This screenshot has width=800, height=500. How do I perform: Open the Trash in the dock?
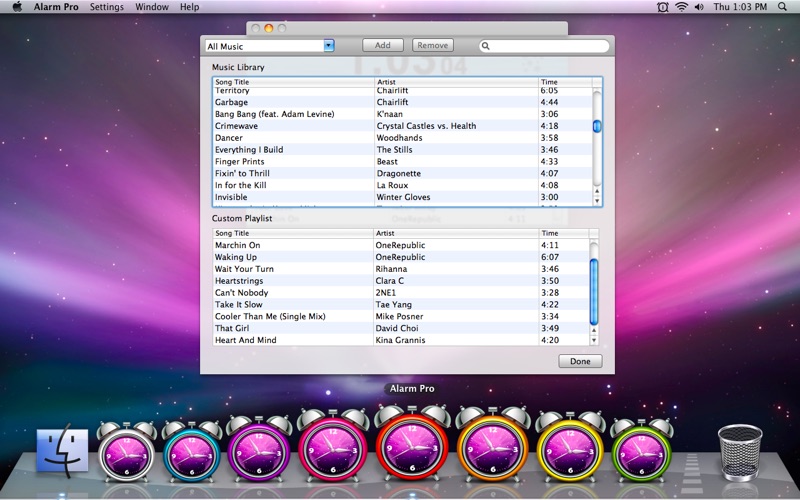tap(739, 451)
